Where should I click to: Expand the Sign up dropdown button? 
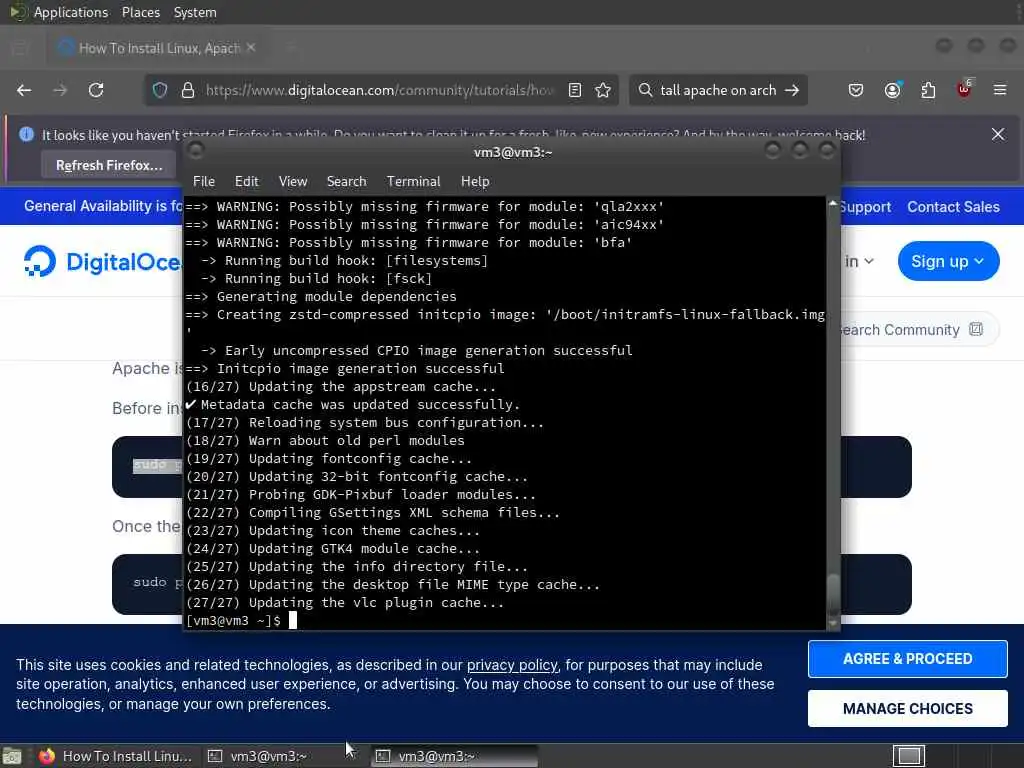[x=948, y=261]
